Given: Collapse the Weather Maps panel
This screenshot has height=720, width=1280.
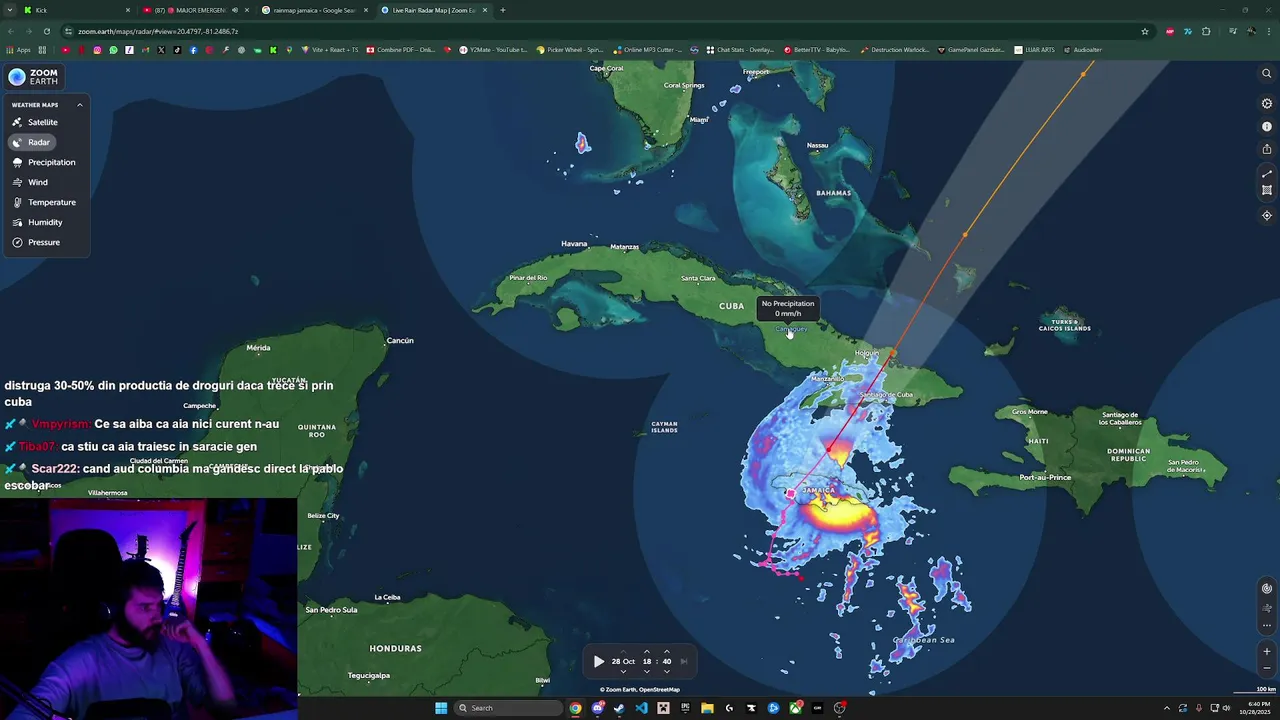Looking at the screenshot, I should click(x=80, y=105).
